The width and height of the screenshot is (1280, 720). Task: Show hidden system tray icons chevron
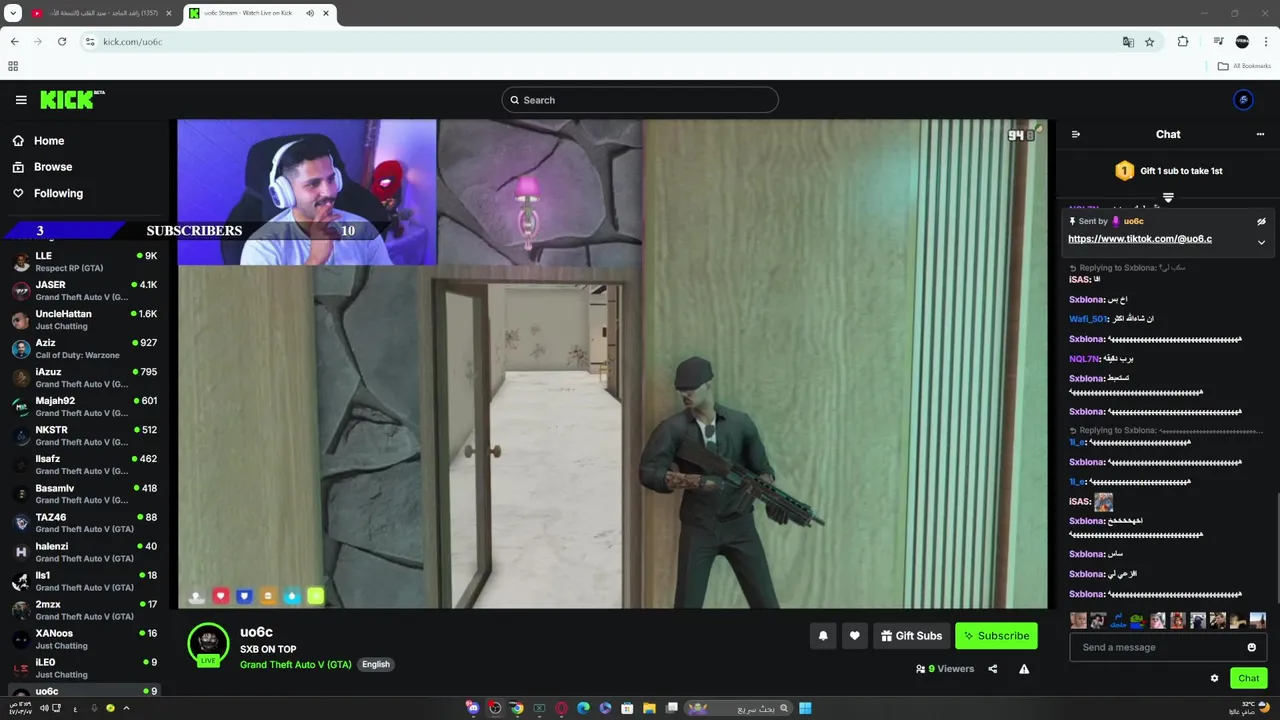(x=126, y=708)
